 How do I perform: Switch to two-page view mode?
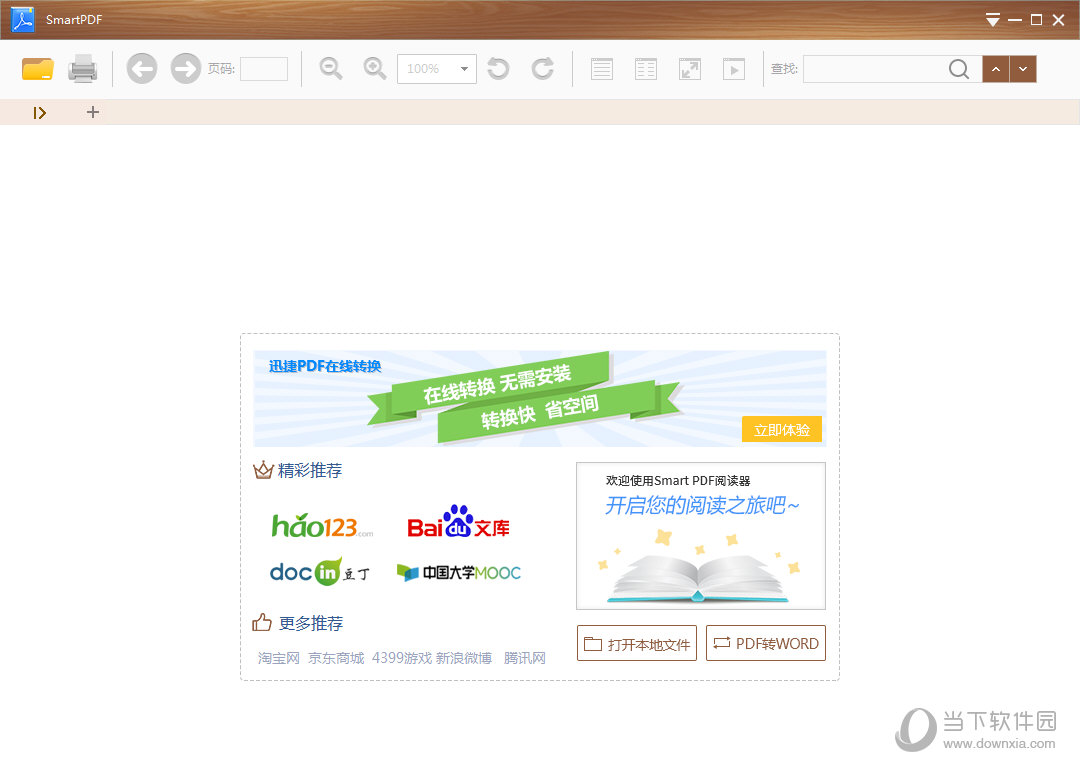point(646,69)
